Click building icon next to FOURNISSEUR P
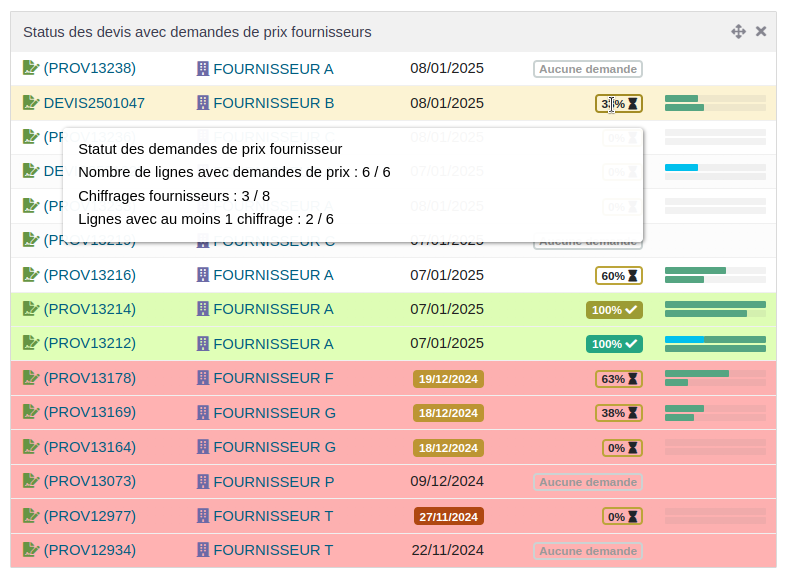 pyautogui.click(x=203, y=481)
